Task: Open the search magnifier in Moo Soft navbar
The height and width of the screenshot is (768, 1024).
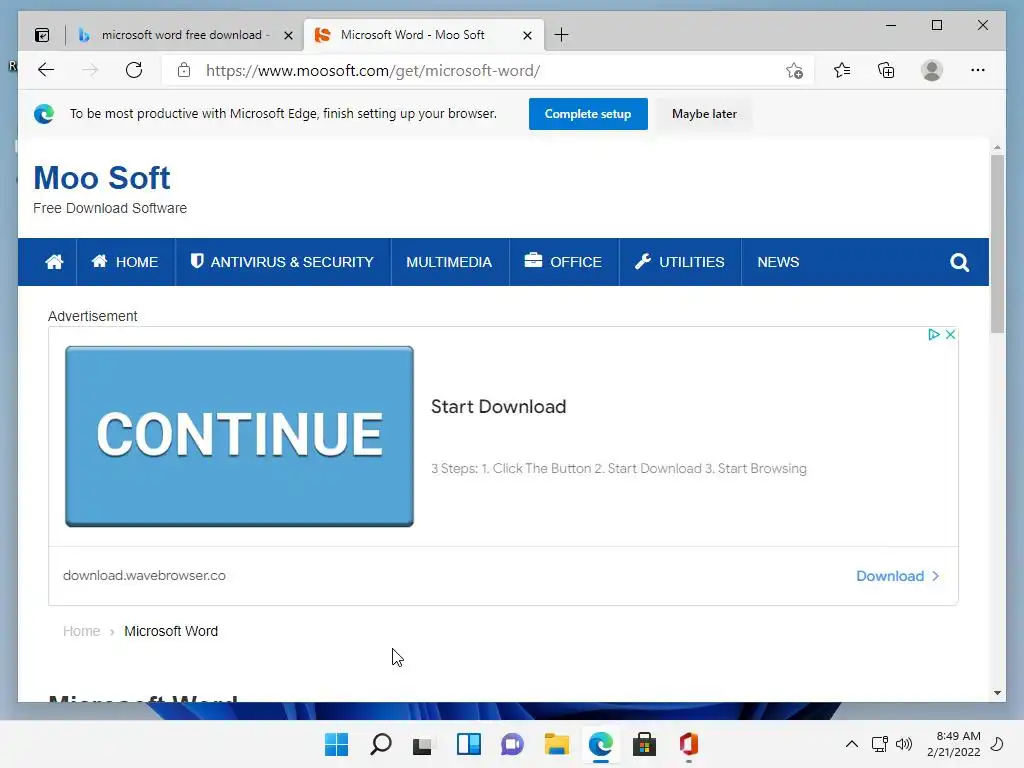Action: click(x=959, y=263)
